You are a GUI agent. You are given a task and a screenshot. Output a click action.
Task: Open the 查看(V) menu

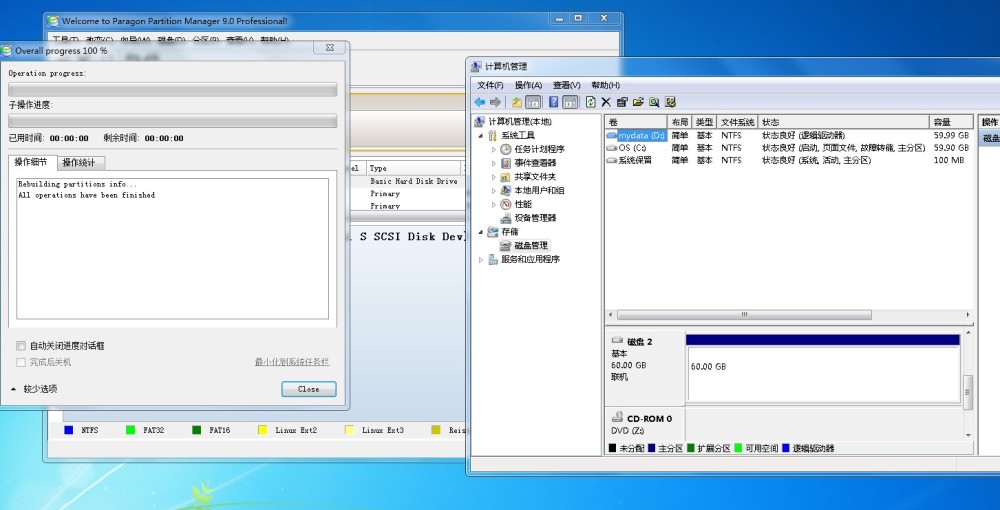coord(566,85)
